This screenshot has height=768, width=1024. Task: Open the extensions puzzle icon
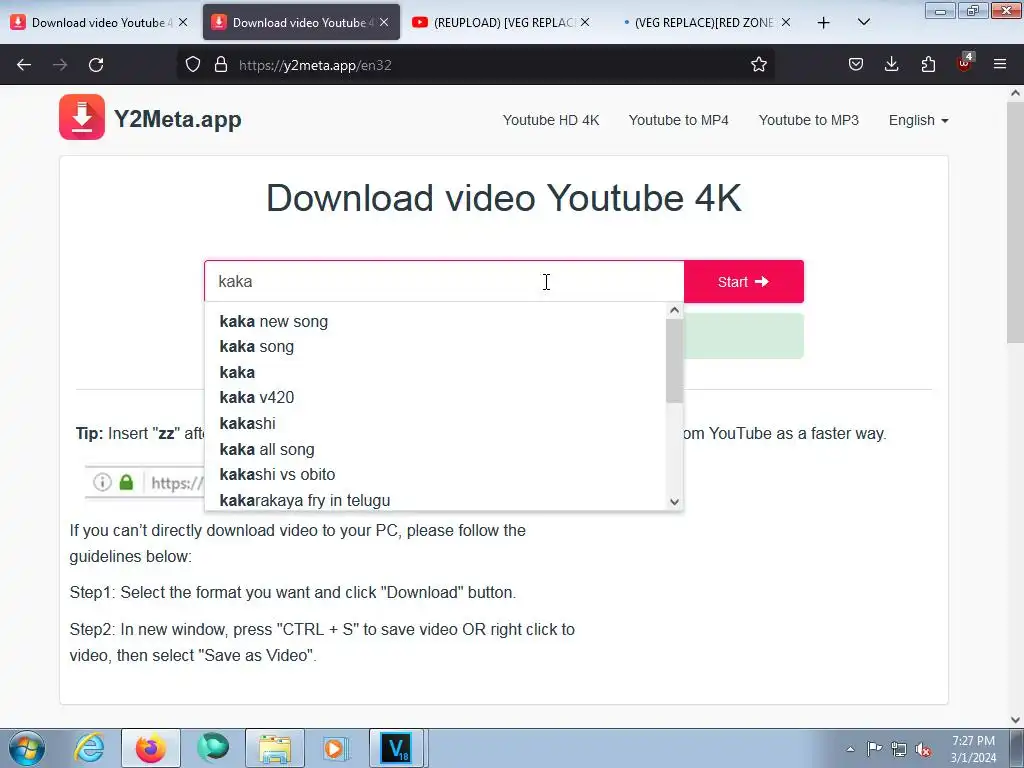[928, 65]
